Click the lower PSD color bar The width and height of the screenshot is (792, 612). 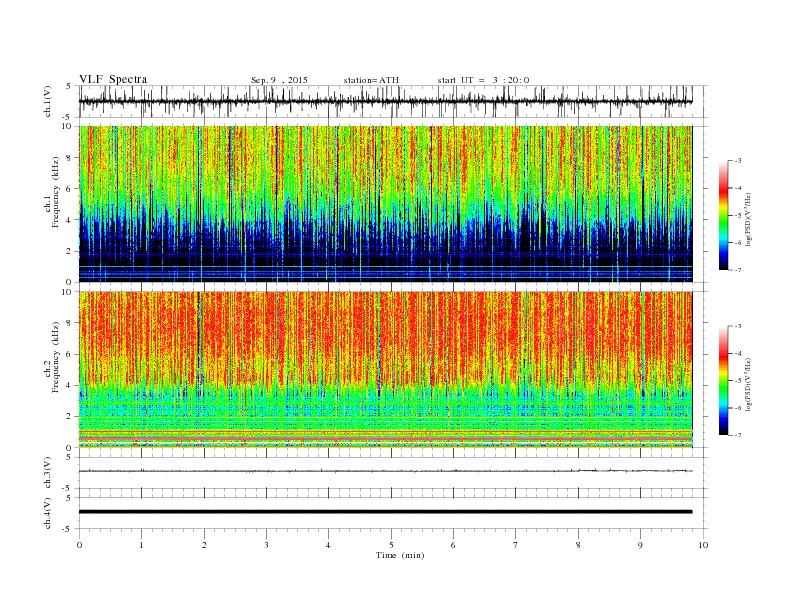(x=724, y=380)
